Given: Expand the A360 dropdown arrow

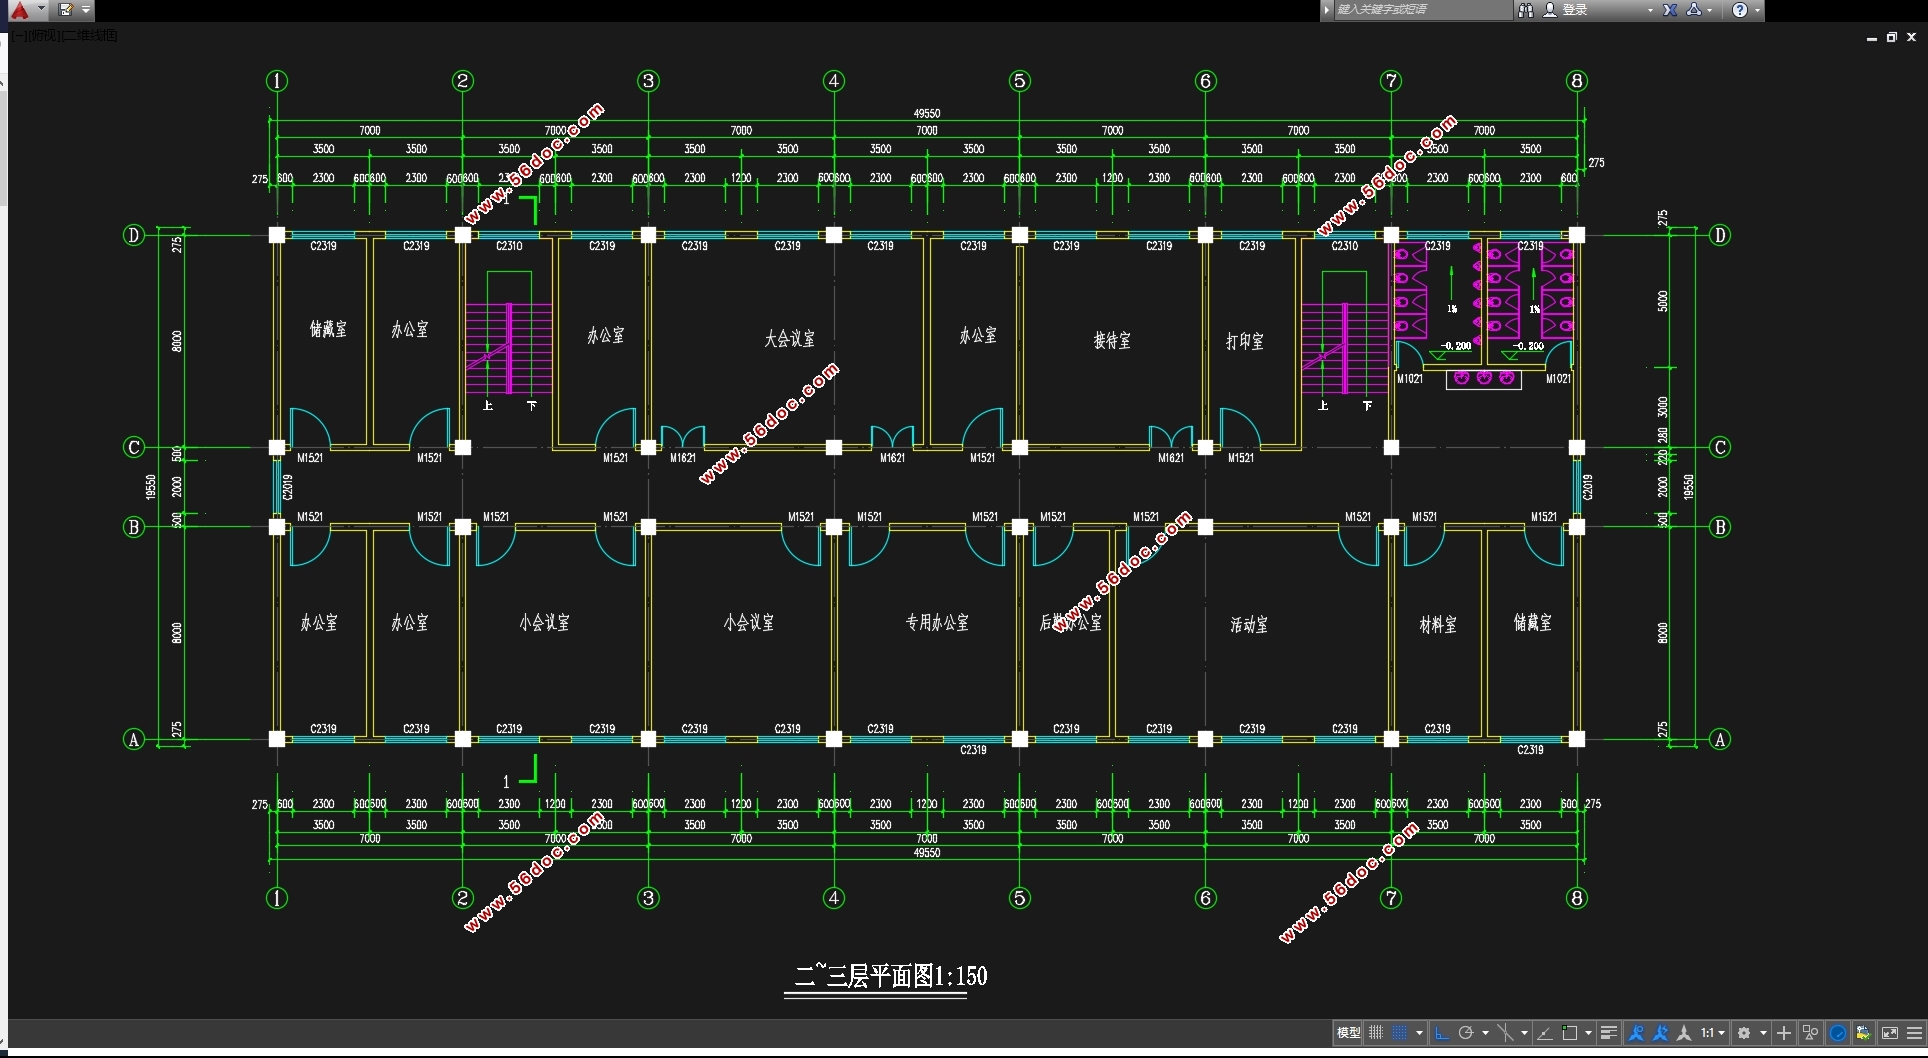Looking at the screenshot, I should tap(1710, 10).
